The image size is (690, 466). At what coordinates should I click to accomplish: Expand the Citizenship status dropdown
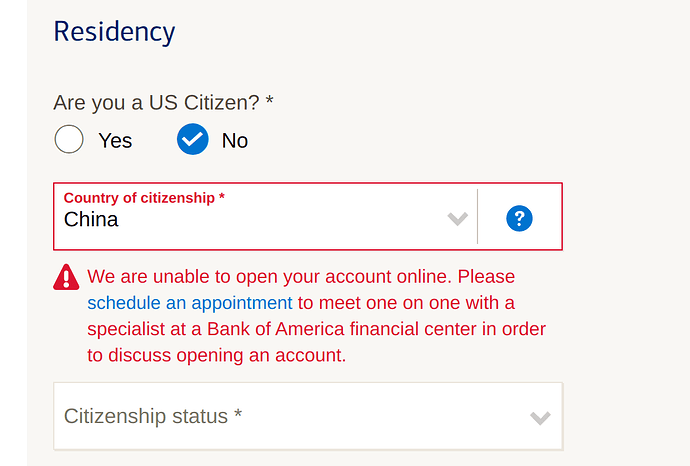point(308,416)
